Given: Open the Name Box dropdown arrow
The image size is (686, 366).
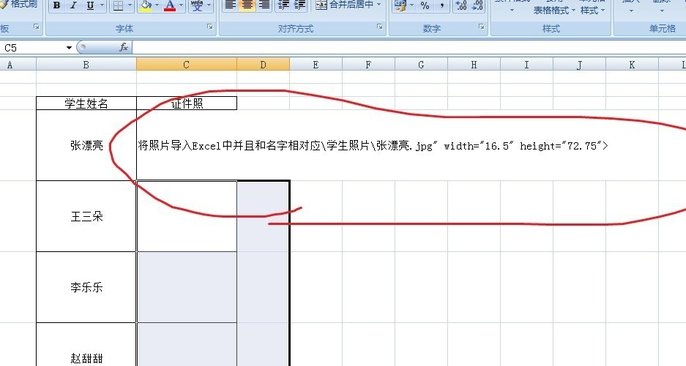Looking at the screenshot, I should pos(69,48).
